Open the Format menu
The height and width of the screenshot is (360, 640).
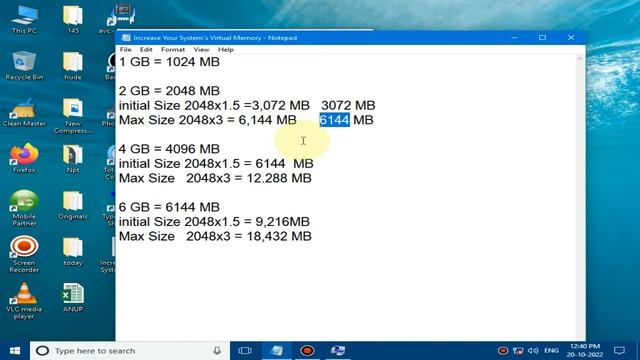click(173, 49)
